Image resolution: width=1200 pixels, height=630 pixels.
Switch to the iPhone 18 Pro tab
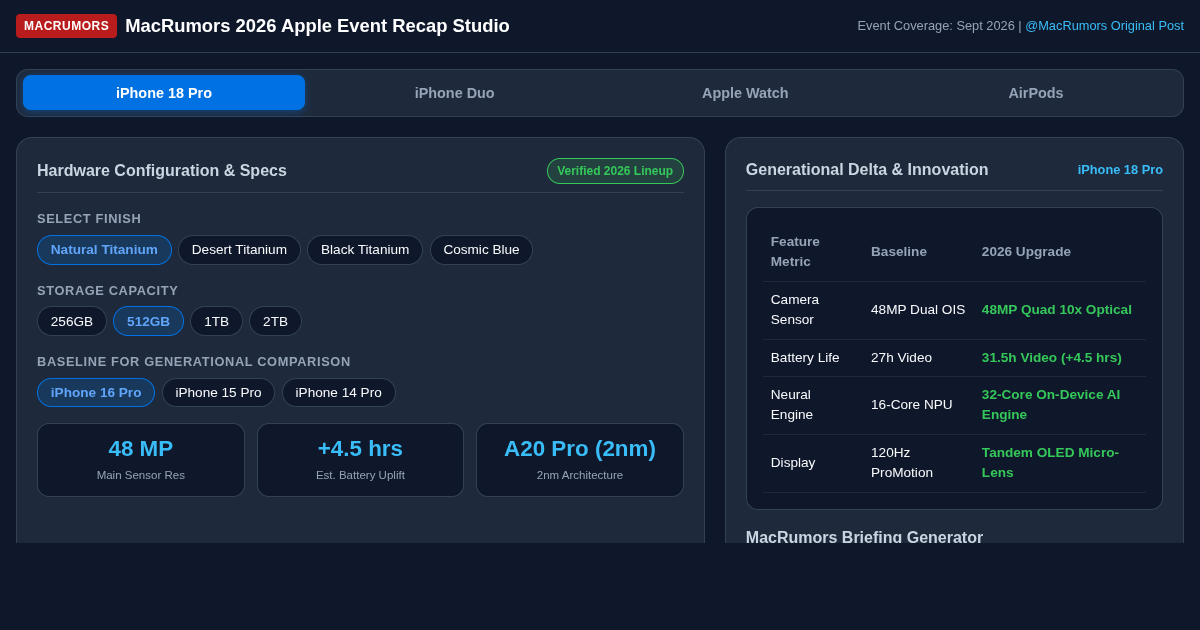click(x=164, y=93)
